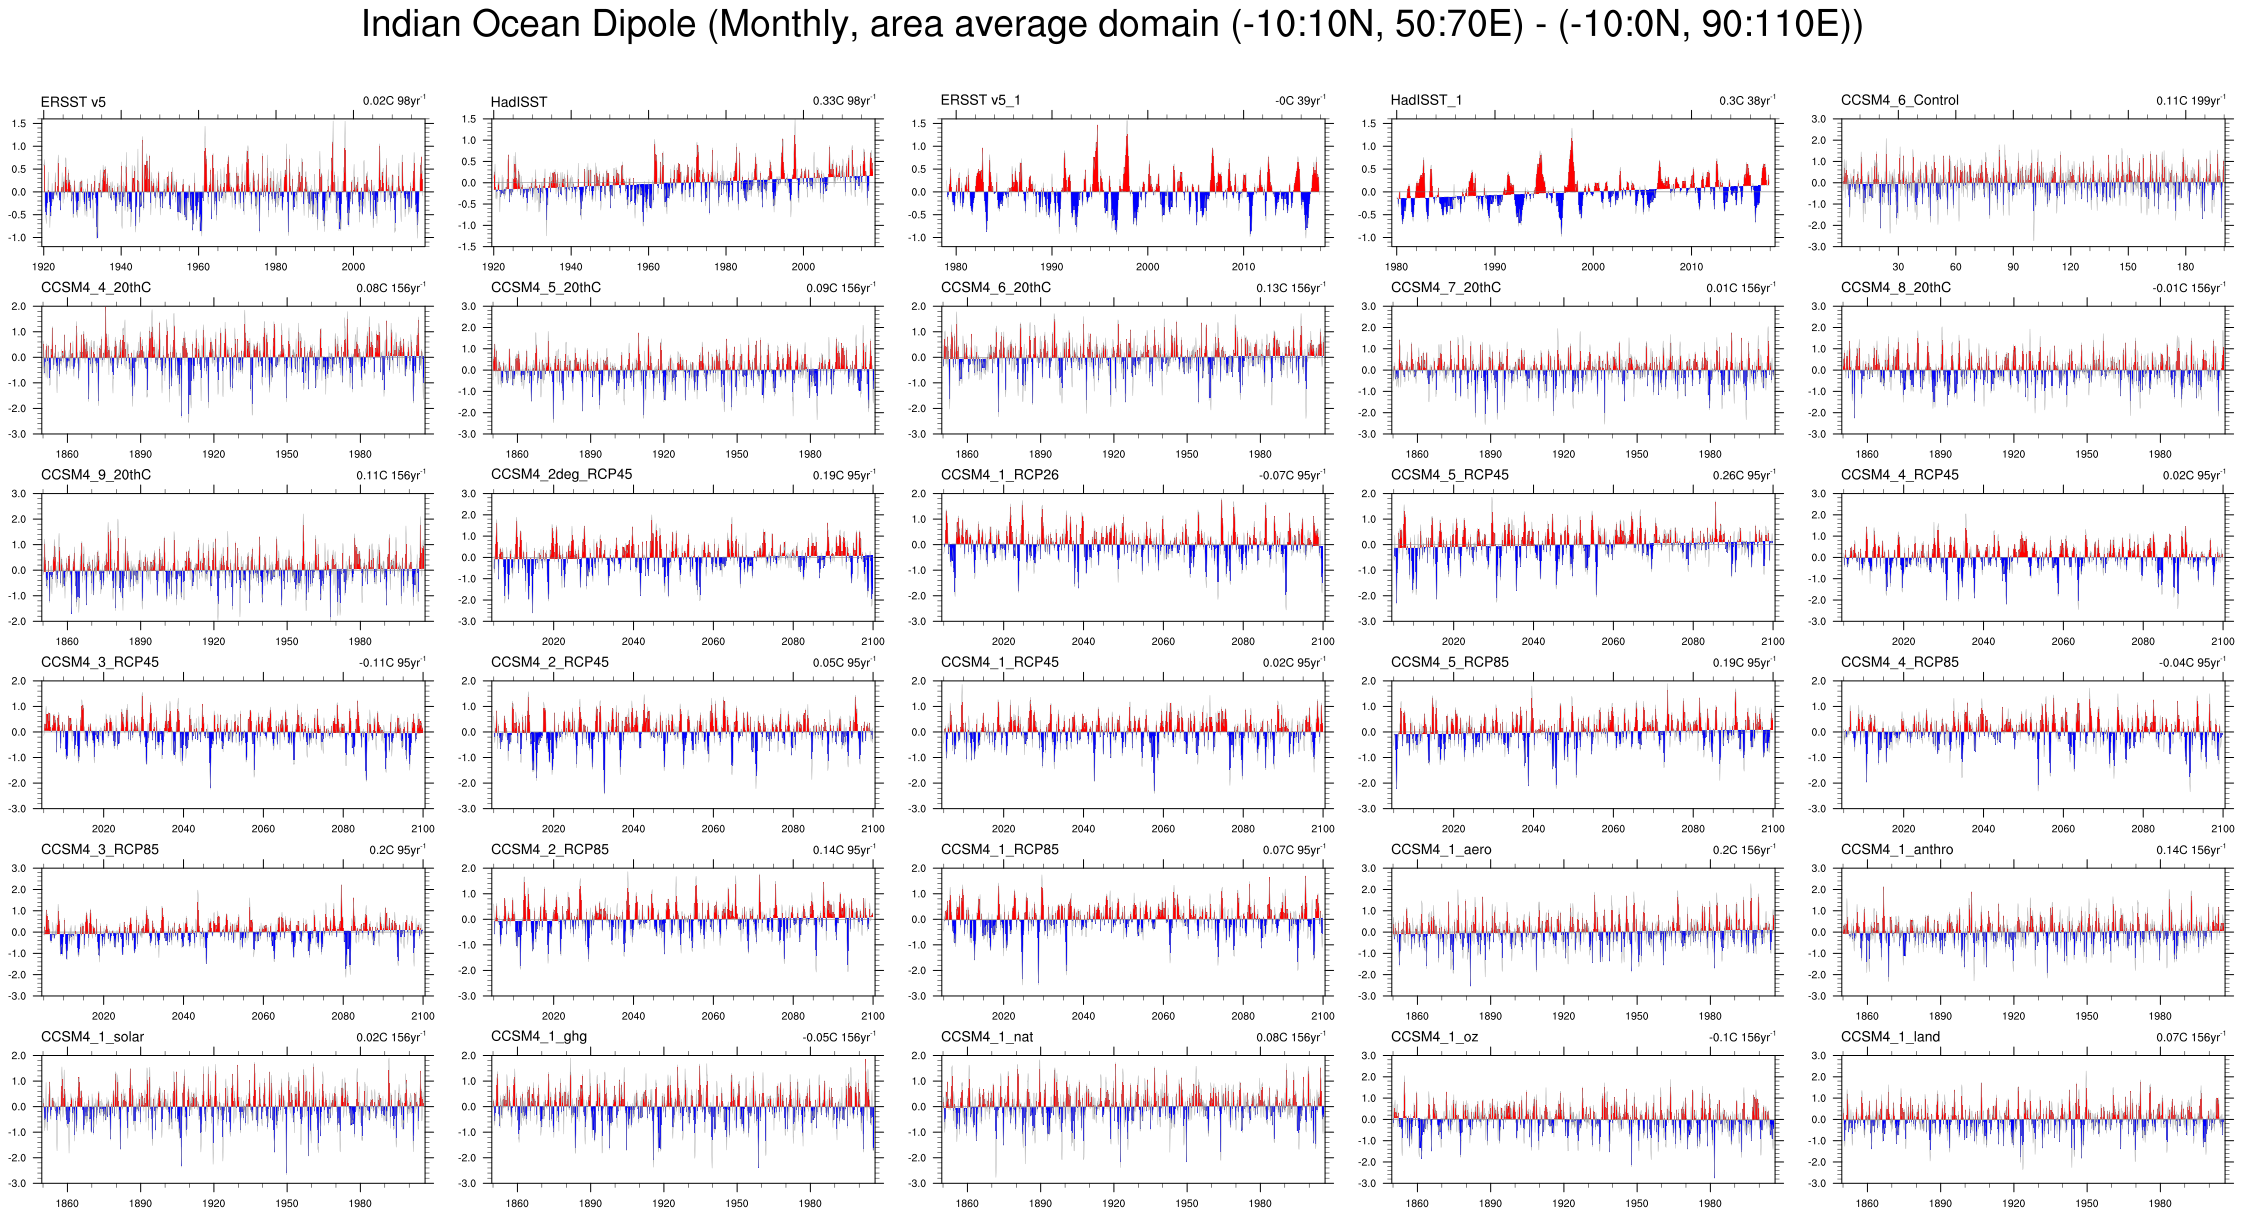
Task: Click the CCSM4_7_20thC chart
Action: click(x=1584, y=370)
